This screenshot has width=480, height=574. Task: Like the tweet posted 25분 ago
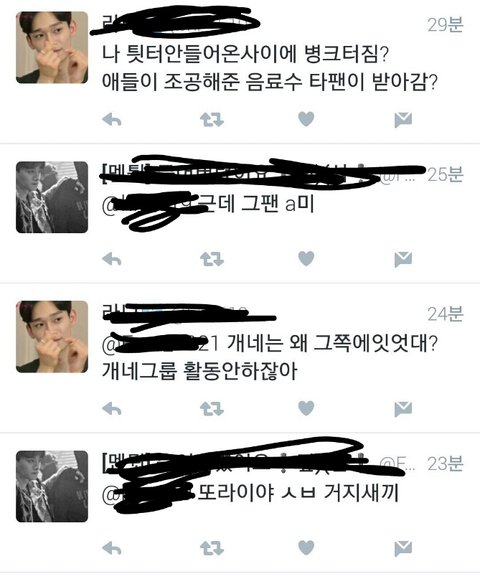pos(306,258)
